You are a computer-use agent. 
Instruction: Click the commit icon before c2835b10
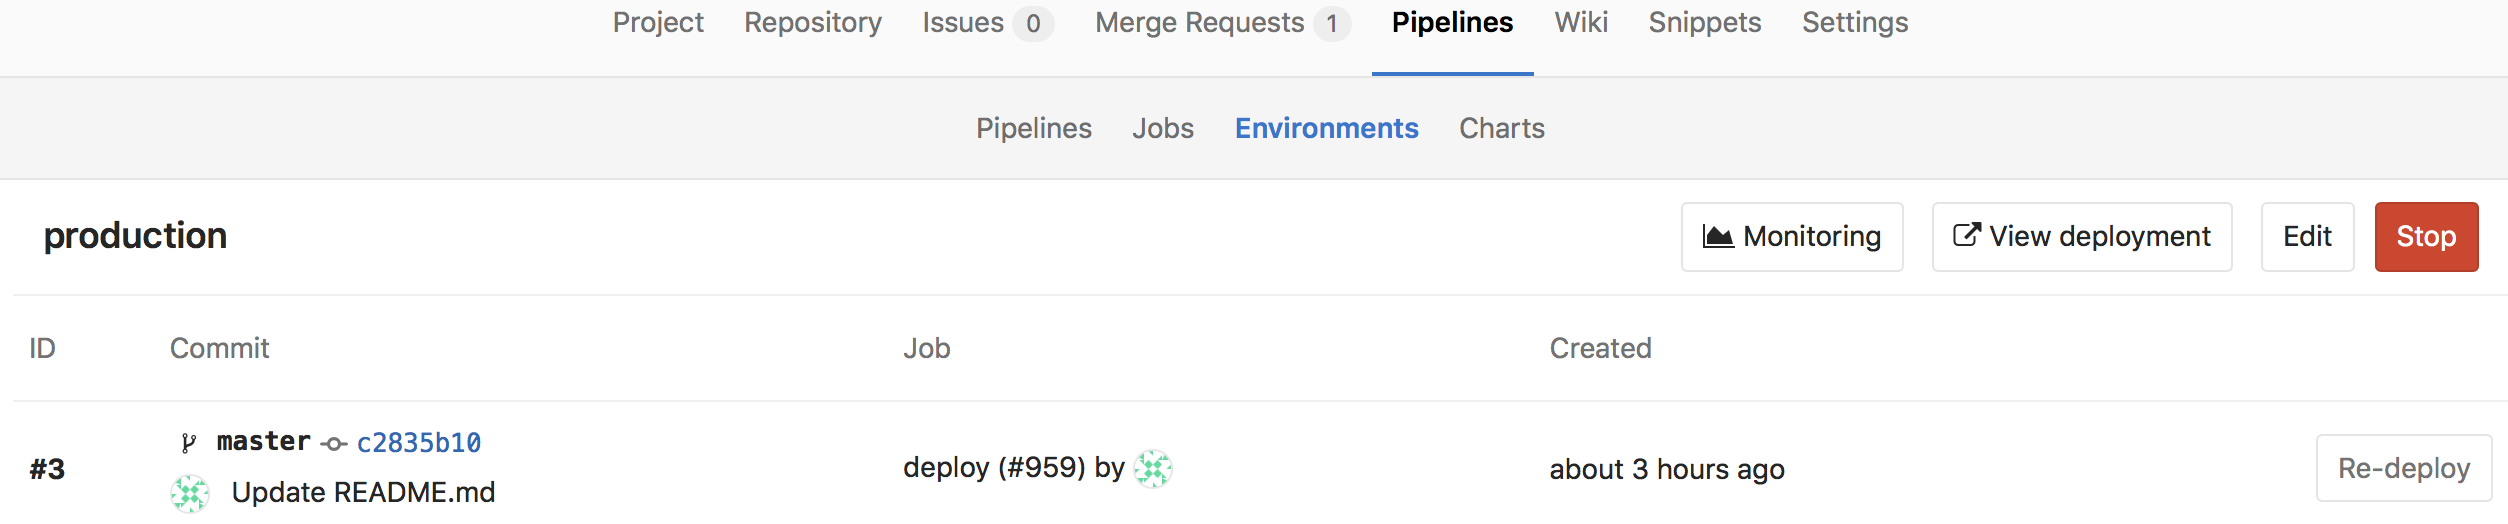[334, 443]
